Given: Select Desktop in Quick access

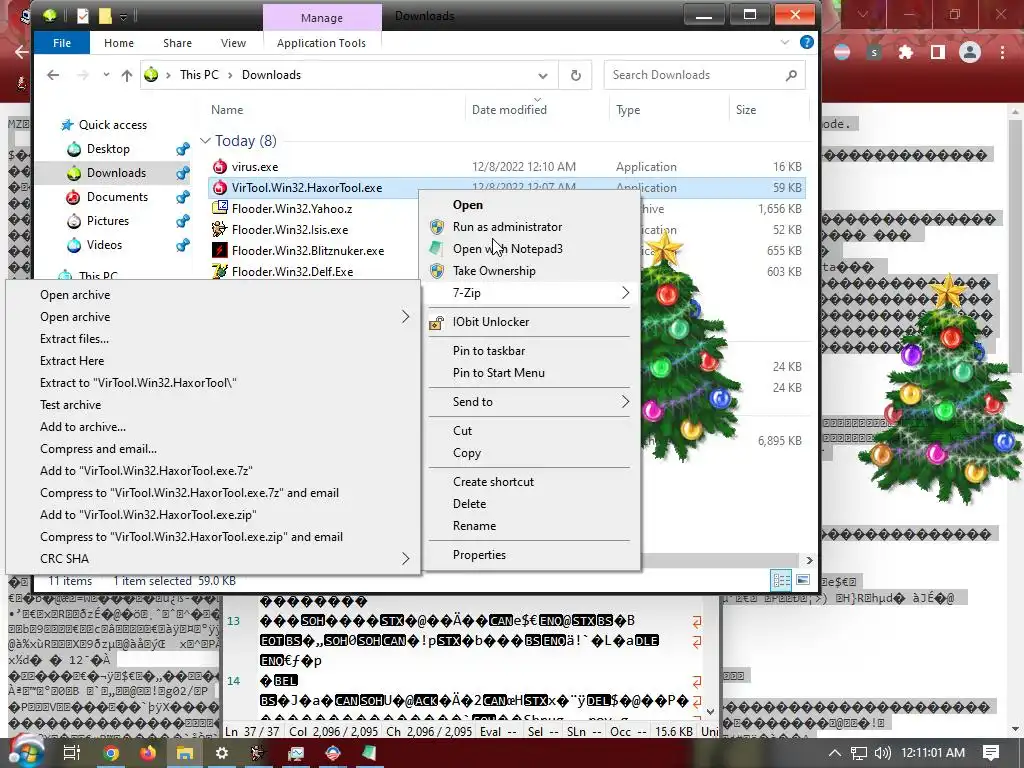Looking at the screenshot, I should (108, 149).
